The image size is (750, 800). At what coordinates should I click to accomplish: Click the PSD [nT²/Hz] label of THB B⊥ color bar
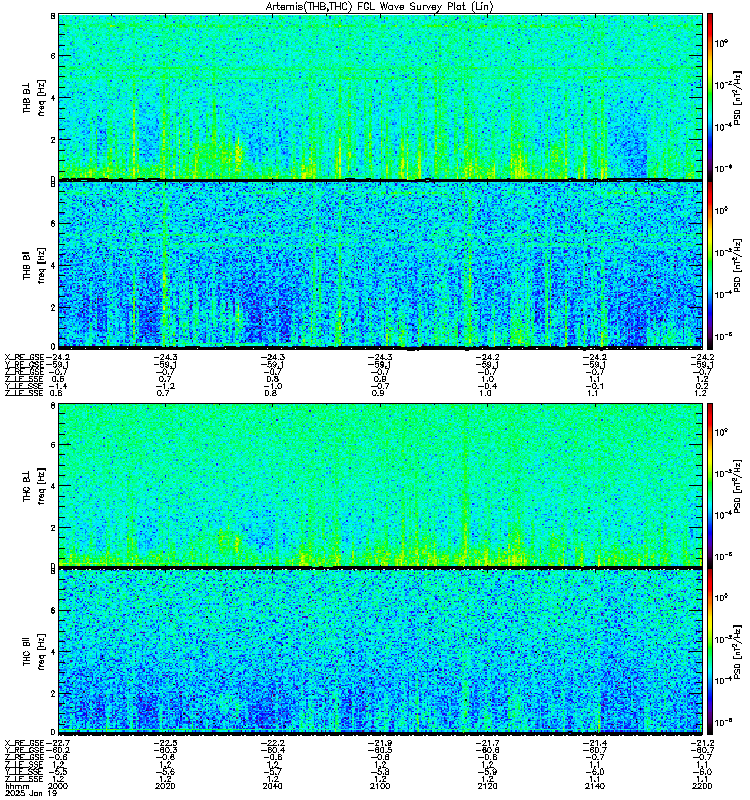pos(738,97)
